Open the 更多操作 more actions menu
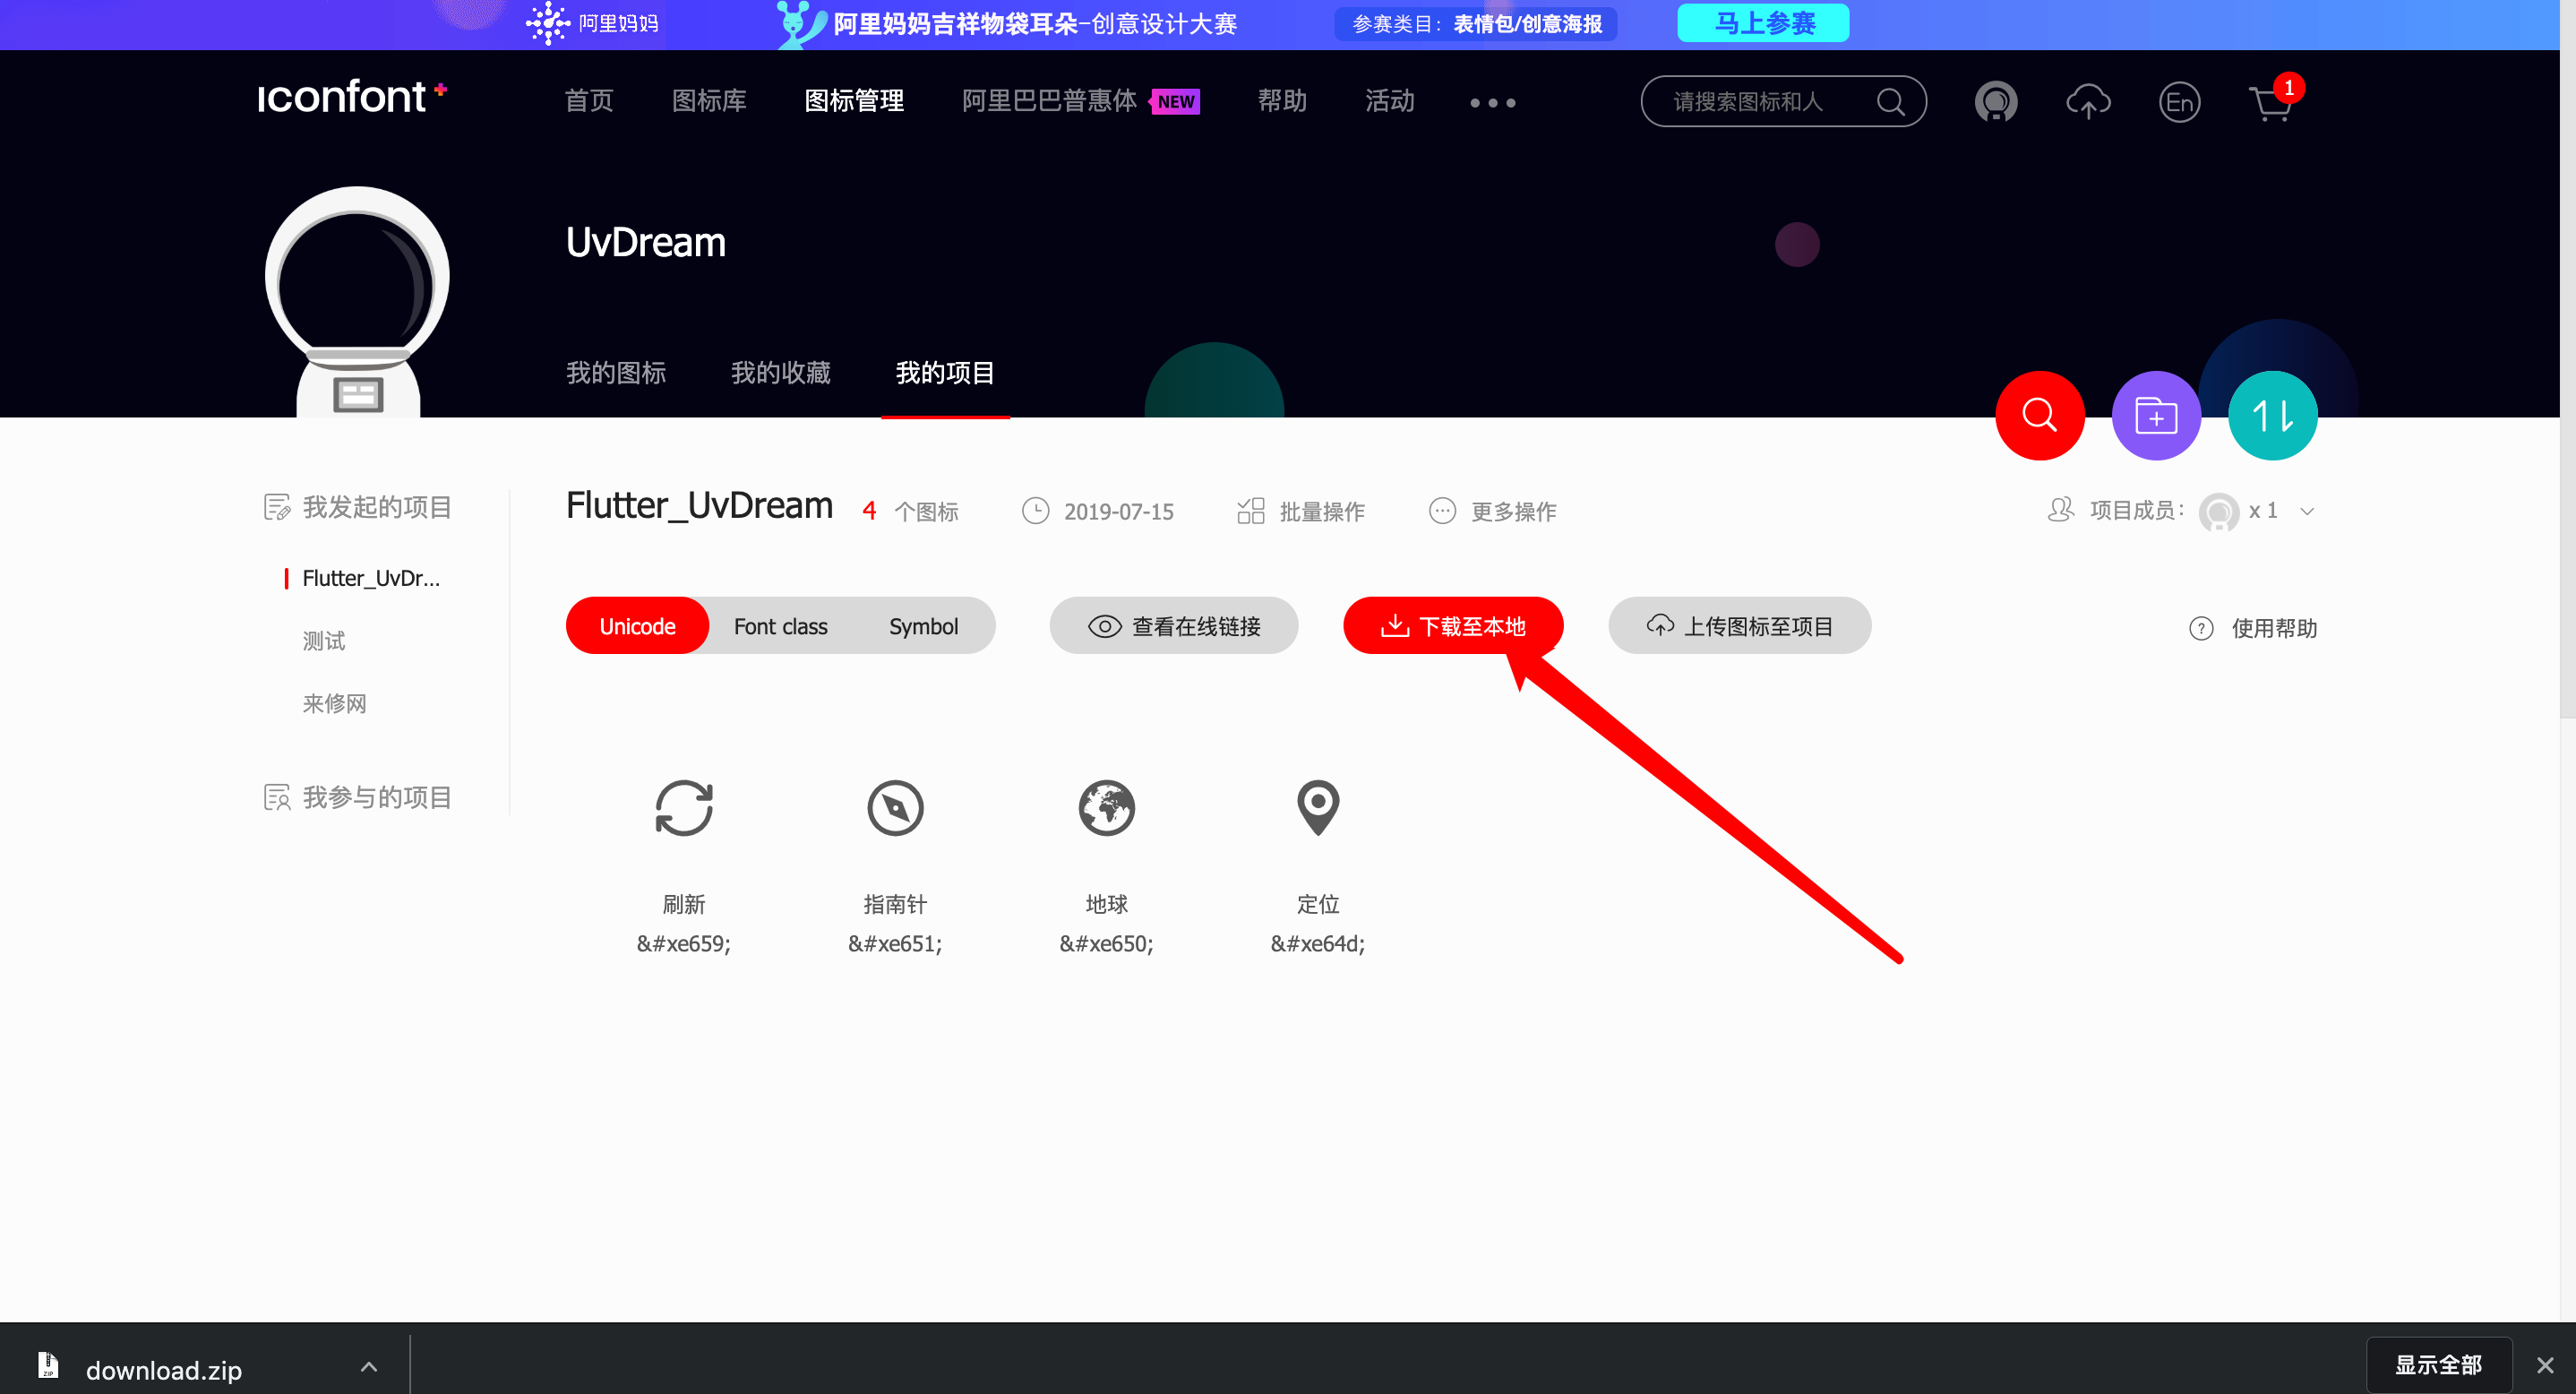The height and width of the screenshot is (1394, 2576). 1493,511
